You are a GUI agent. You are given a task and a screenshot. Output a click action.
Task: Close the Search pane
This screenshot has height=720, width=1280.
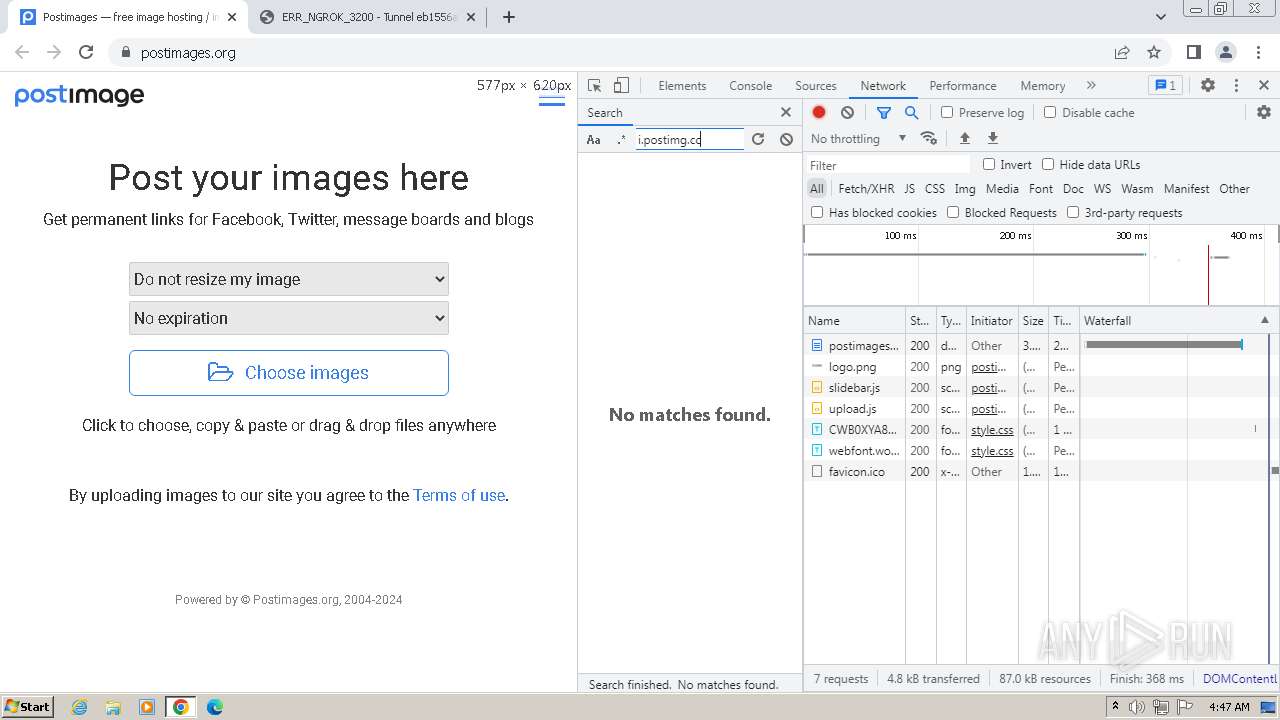click(x=786, y=112)
